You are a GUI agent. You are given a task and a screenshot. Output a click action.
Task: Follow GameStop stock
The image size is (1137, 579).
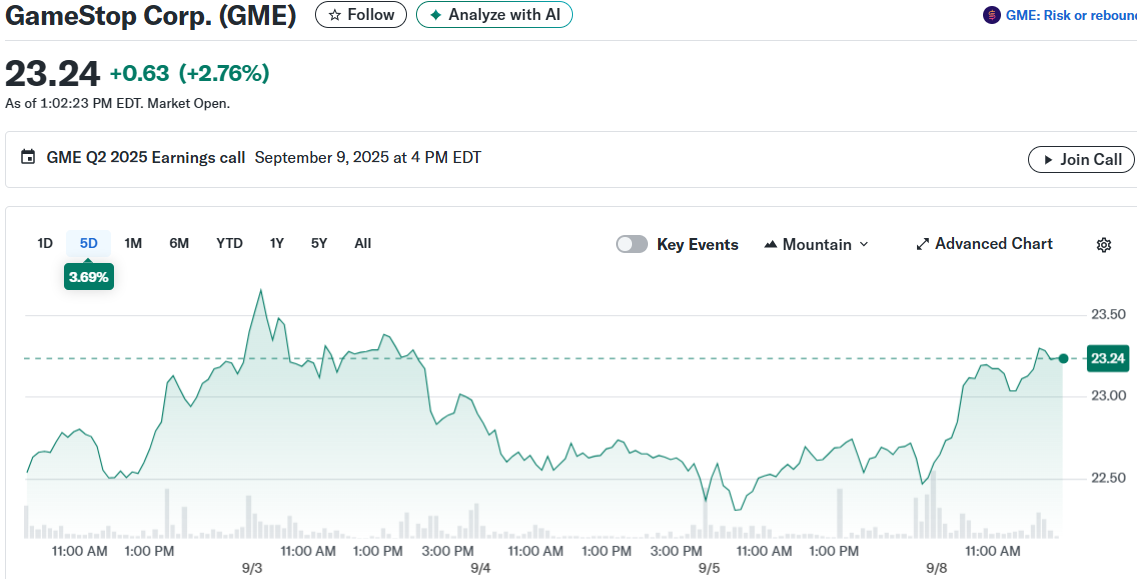click(361, 15)
